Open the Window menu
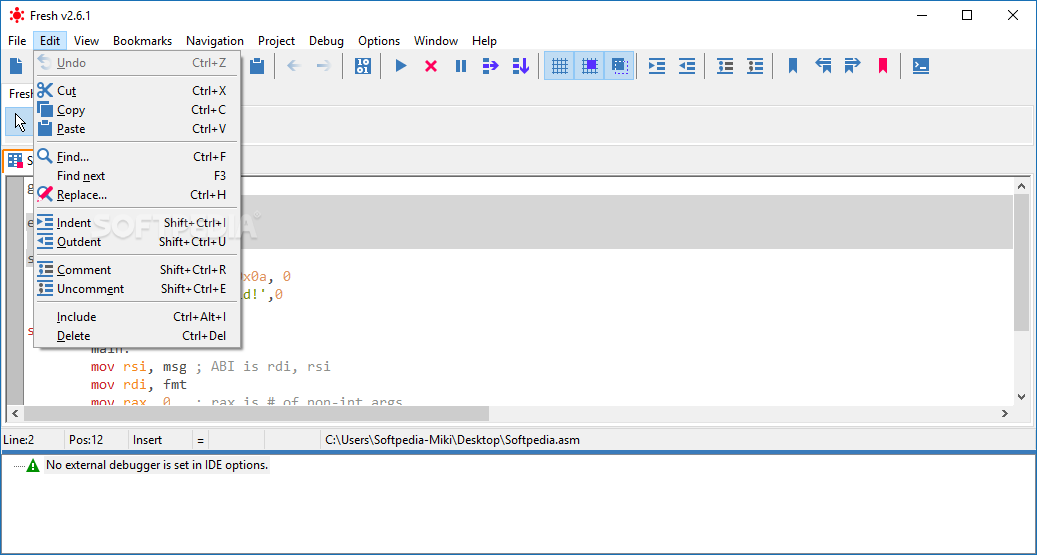 (436, 41)
